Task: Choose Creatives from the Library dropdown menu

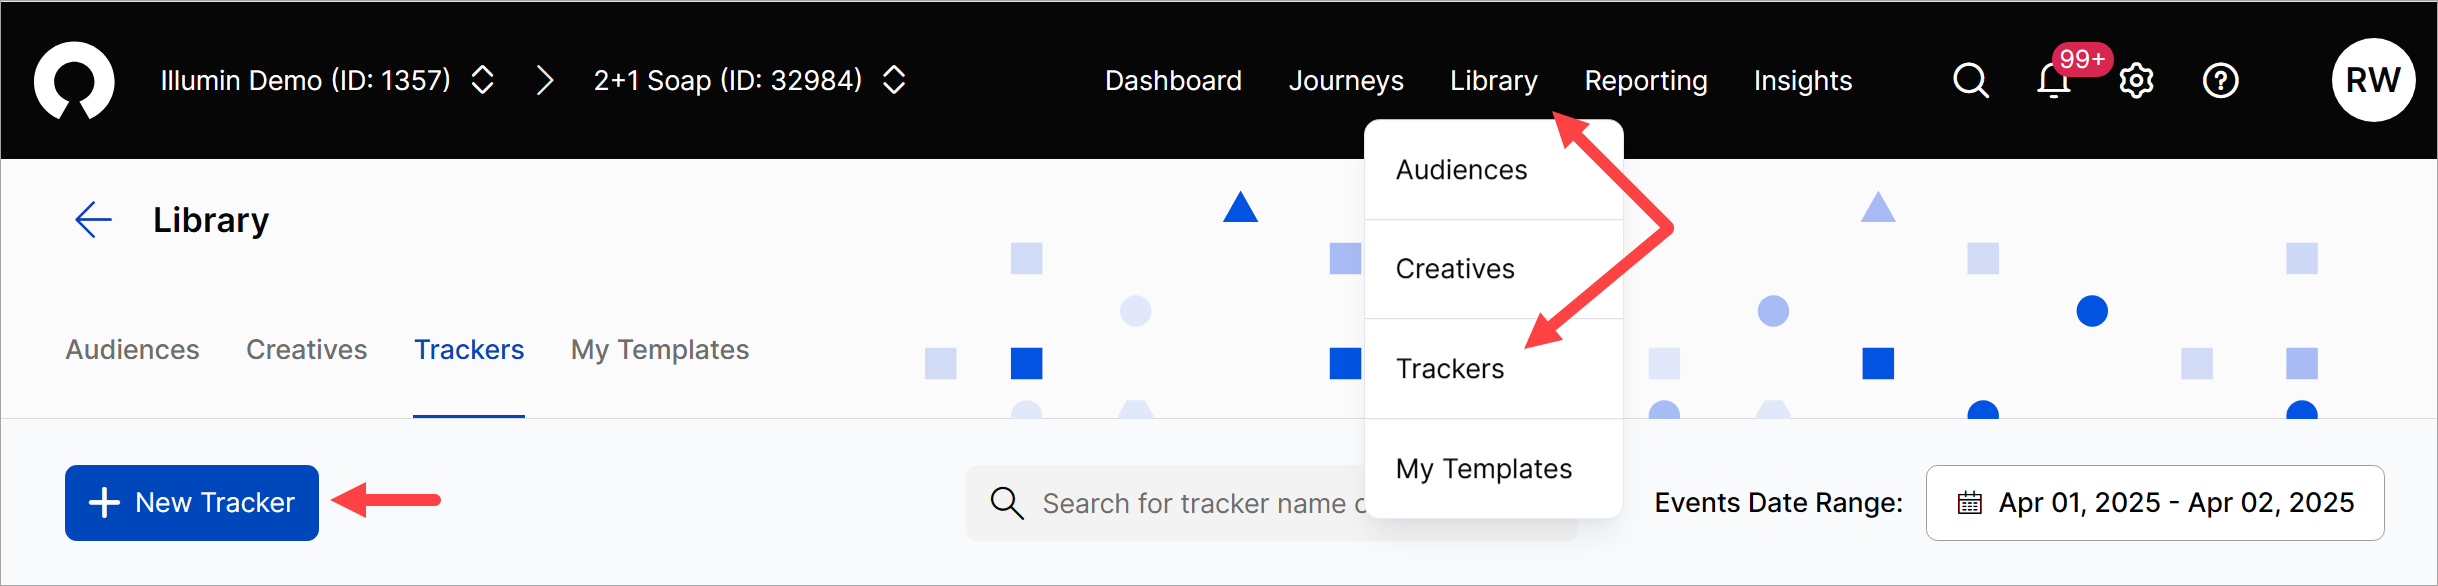Action: [x=1454, y=269]
